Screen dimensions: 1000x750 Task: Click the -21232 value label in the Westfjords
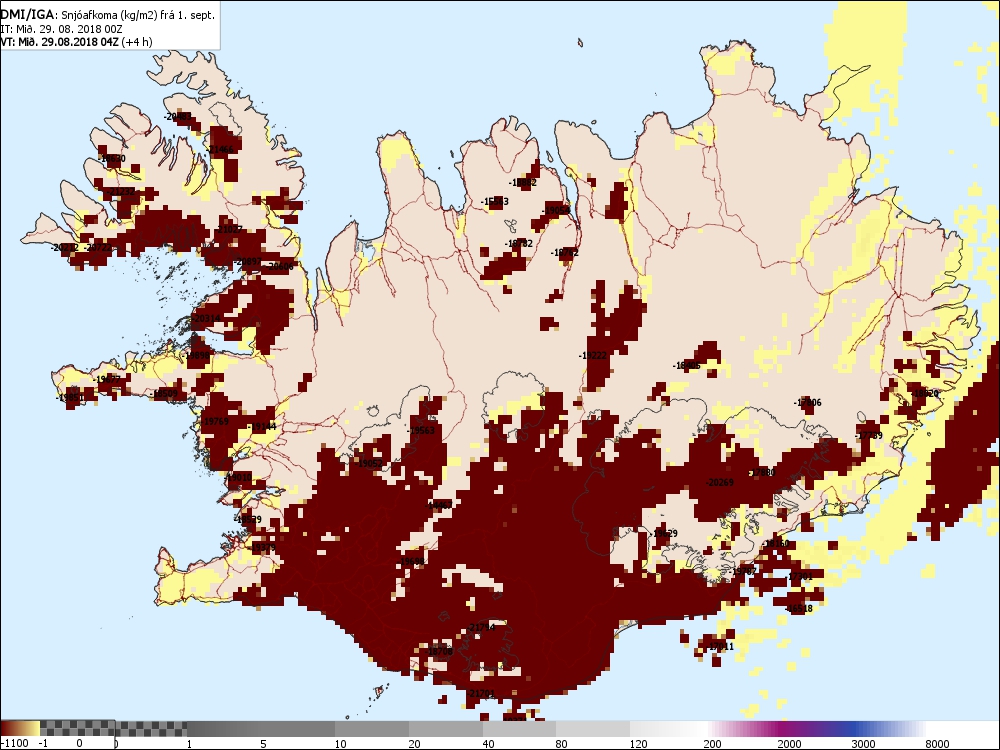(x=121, y=191)
